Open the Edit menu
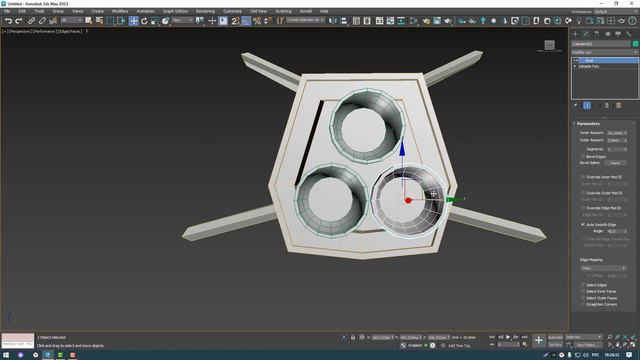This screenshot has height=360, width=640. pyautogui.click(x=22, y=11)
